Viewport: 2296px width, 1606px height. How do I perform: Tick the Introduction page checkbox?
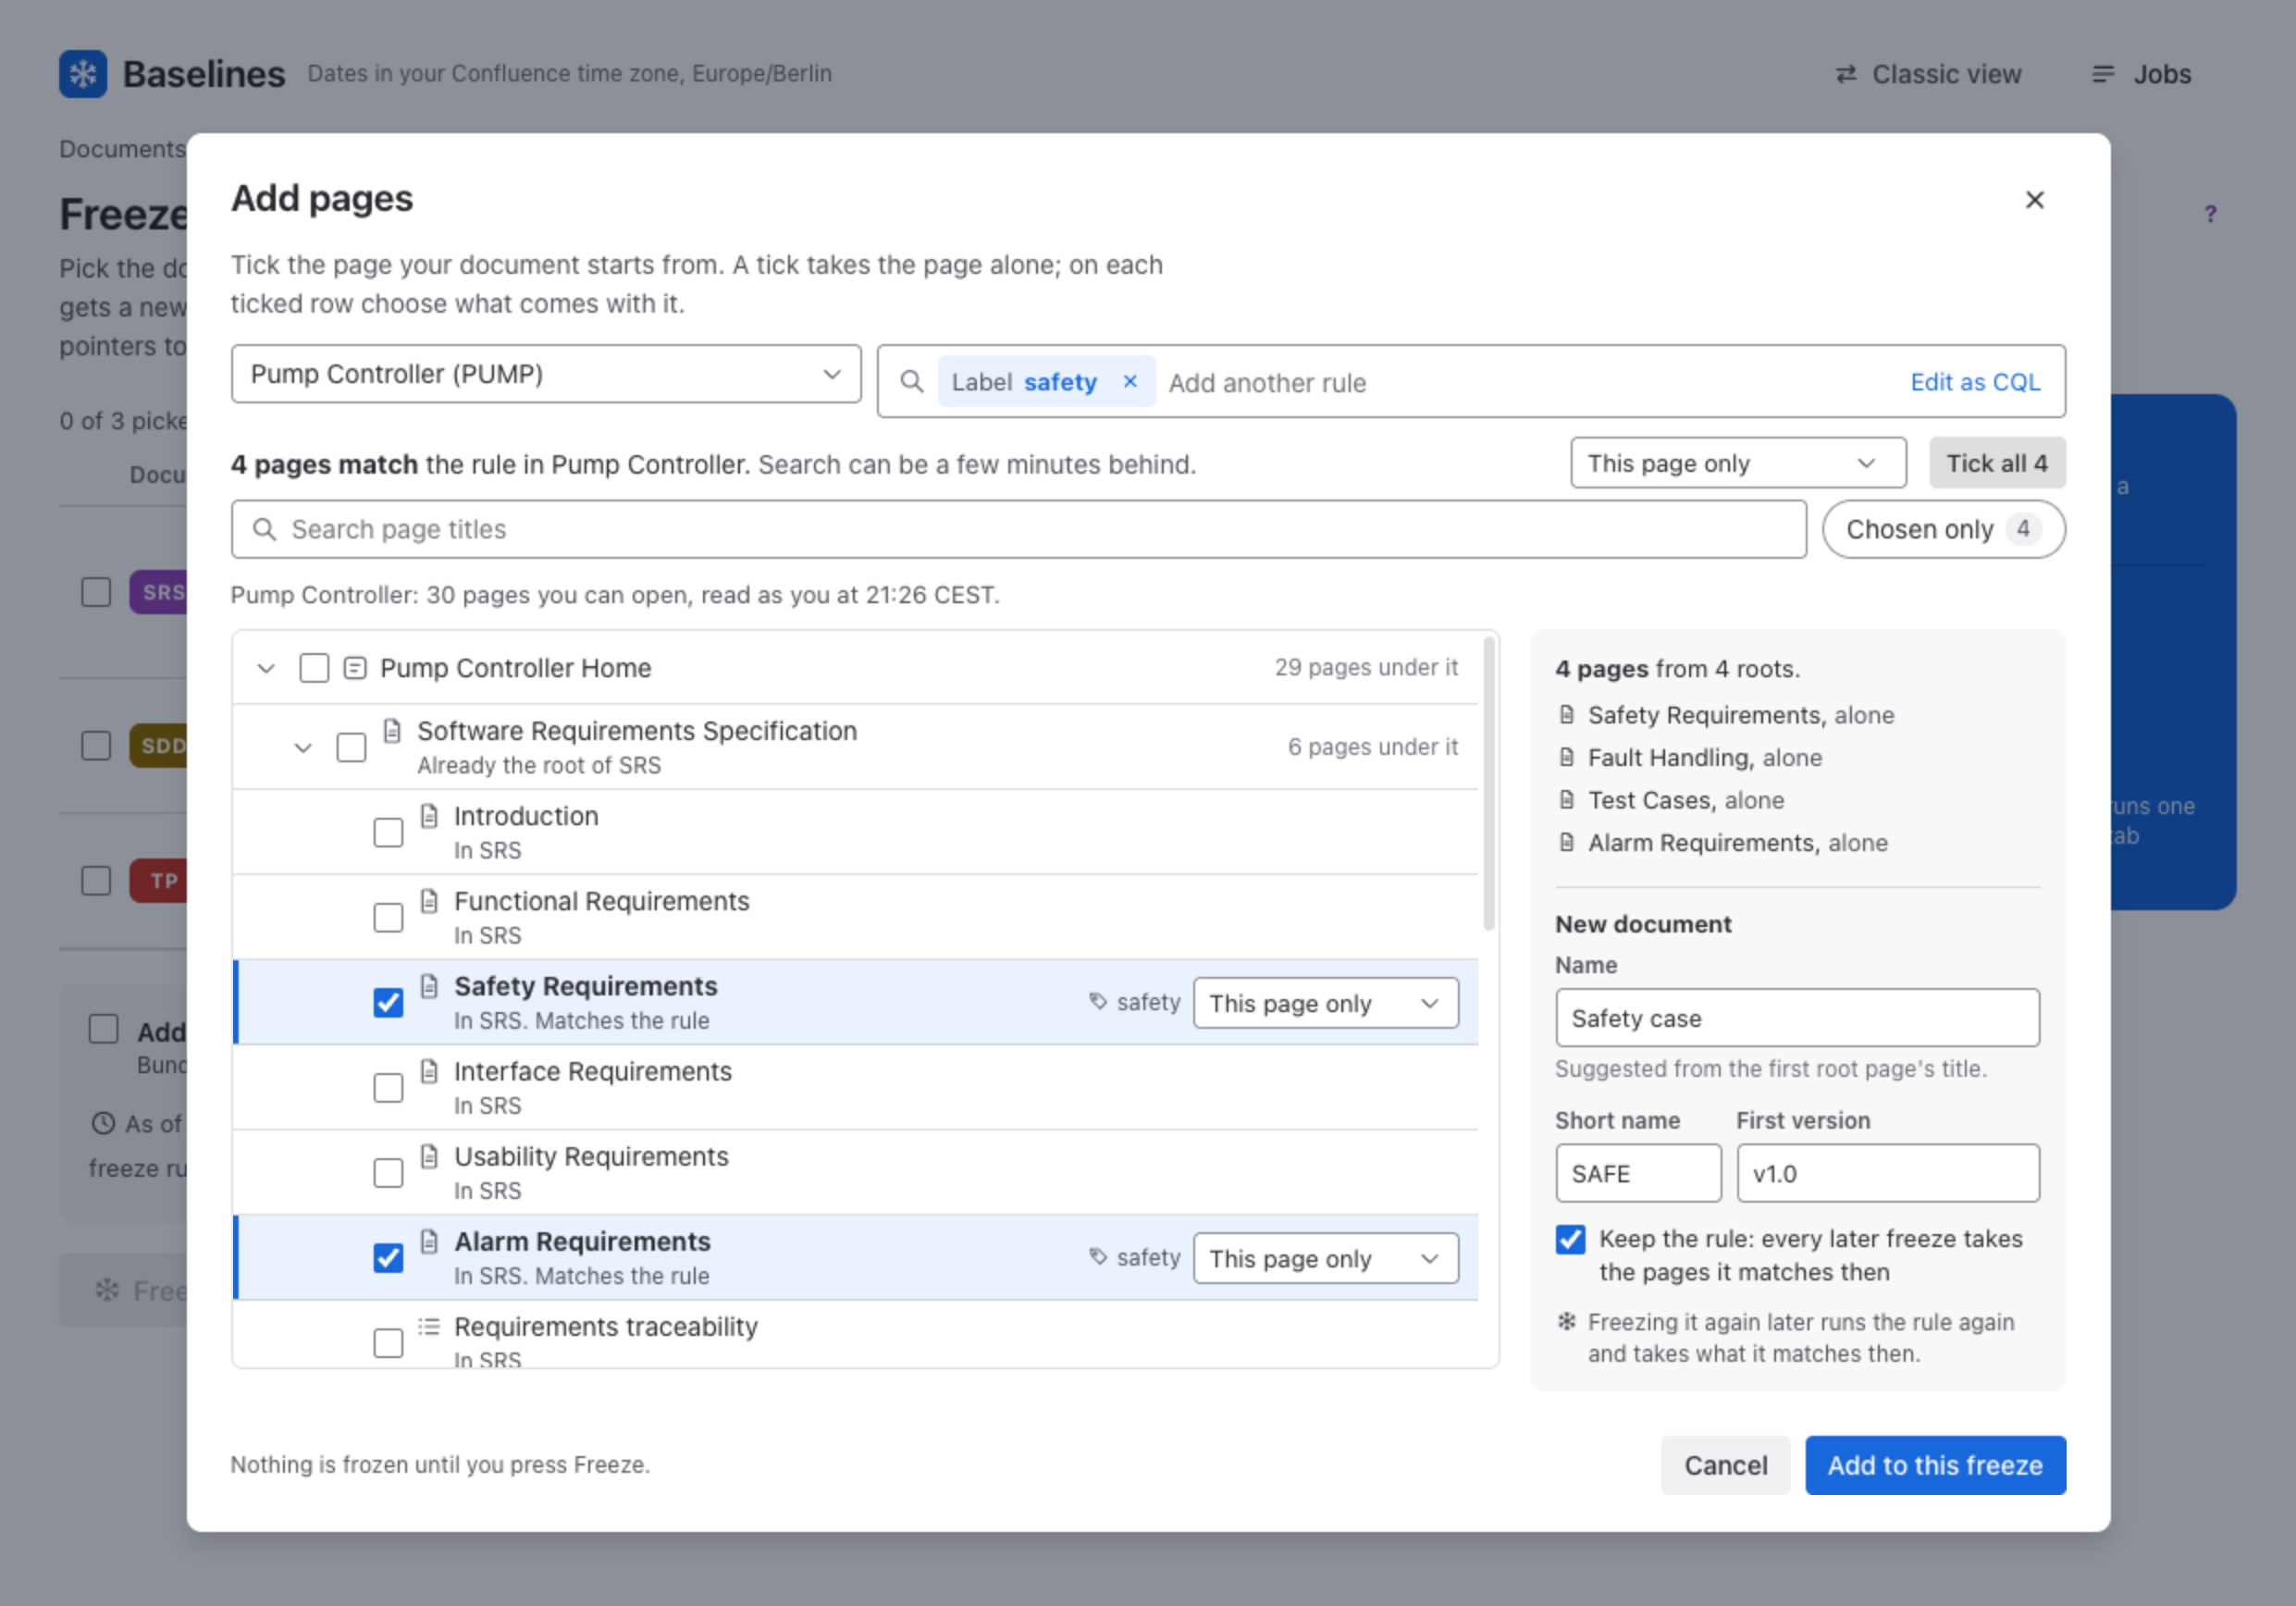click(x=388, y=832)
